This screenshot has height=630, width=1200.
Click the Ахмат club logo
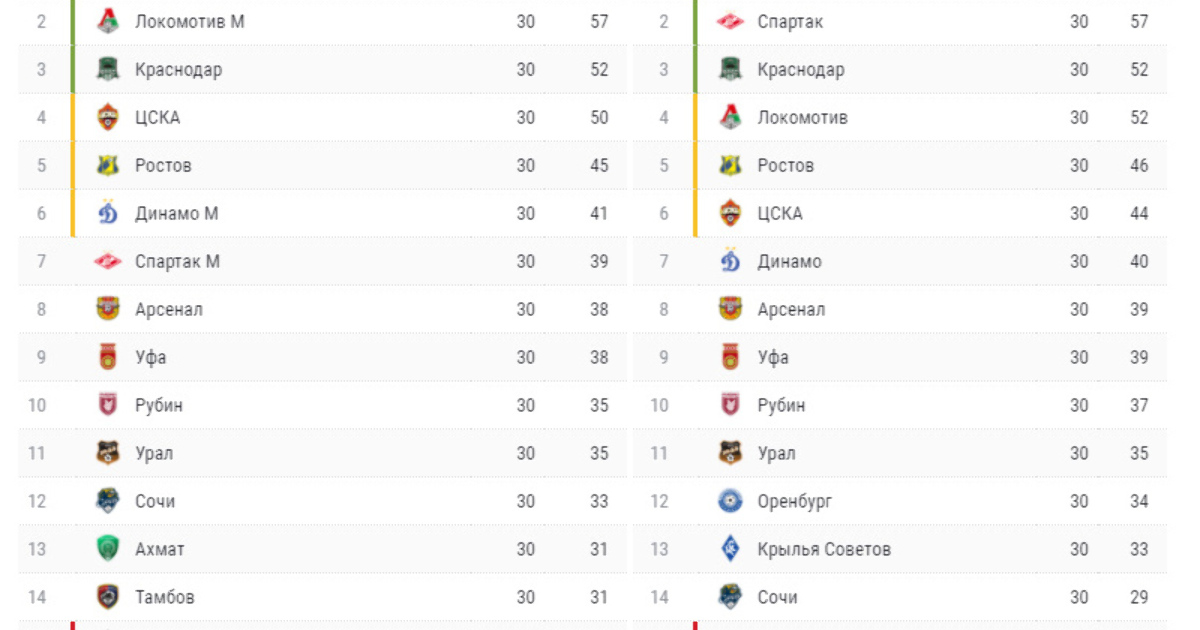108,549
